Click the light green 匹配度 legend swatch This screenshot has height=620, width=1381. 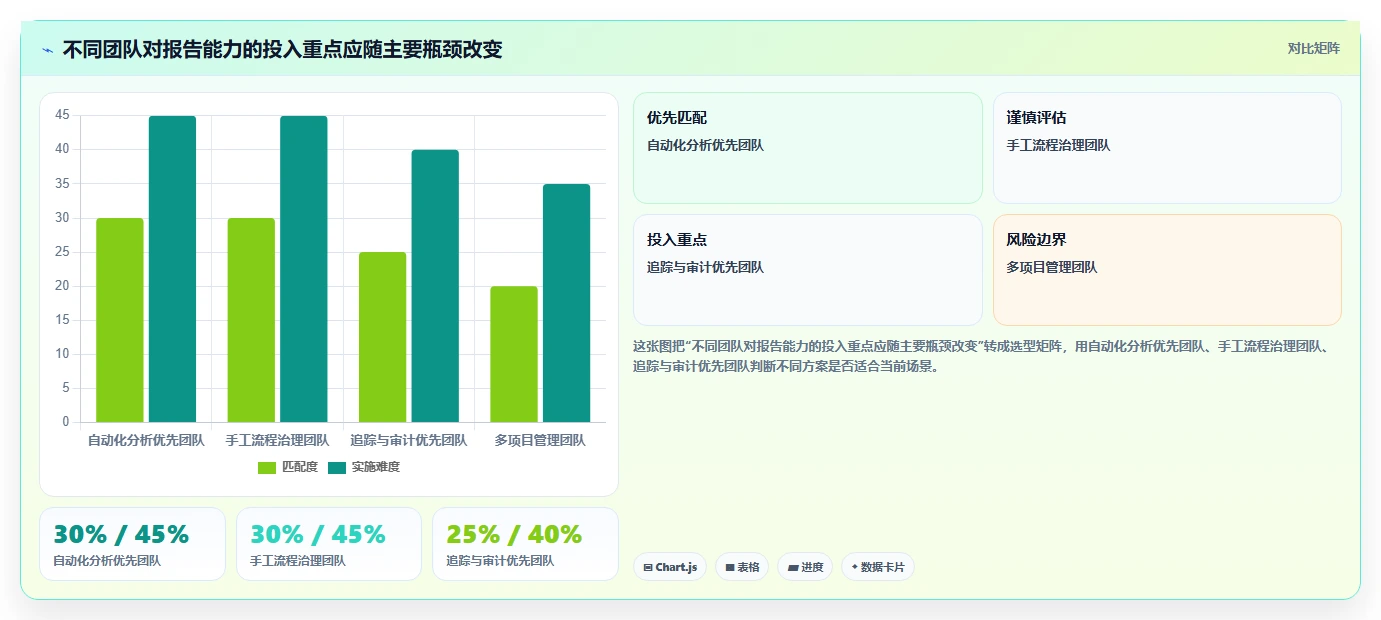click(267, 467)
